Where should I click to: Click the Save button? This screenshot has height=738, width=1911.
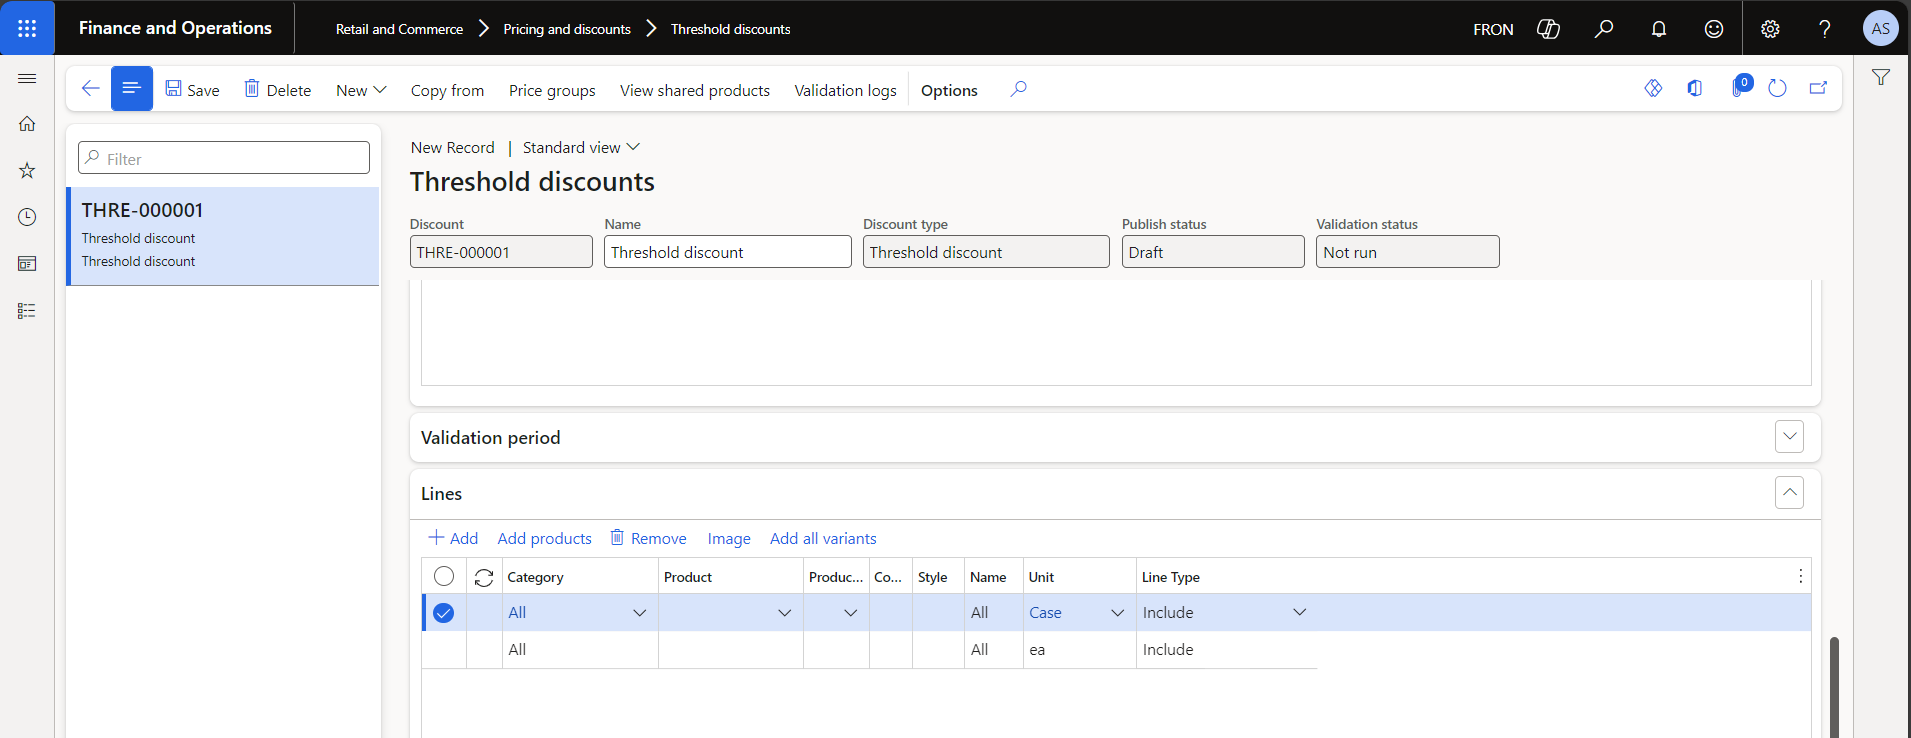pos(192,90)
